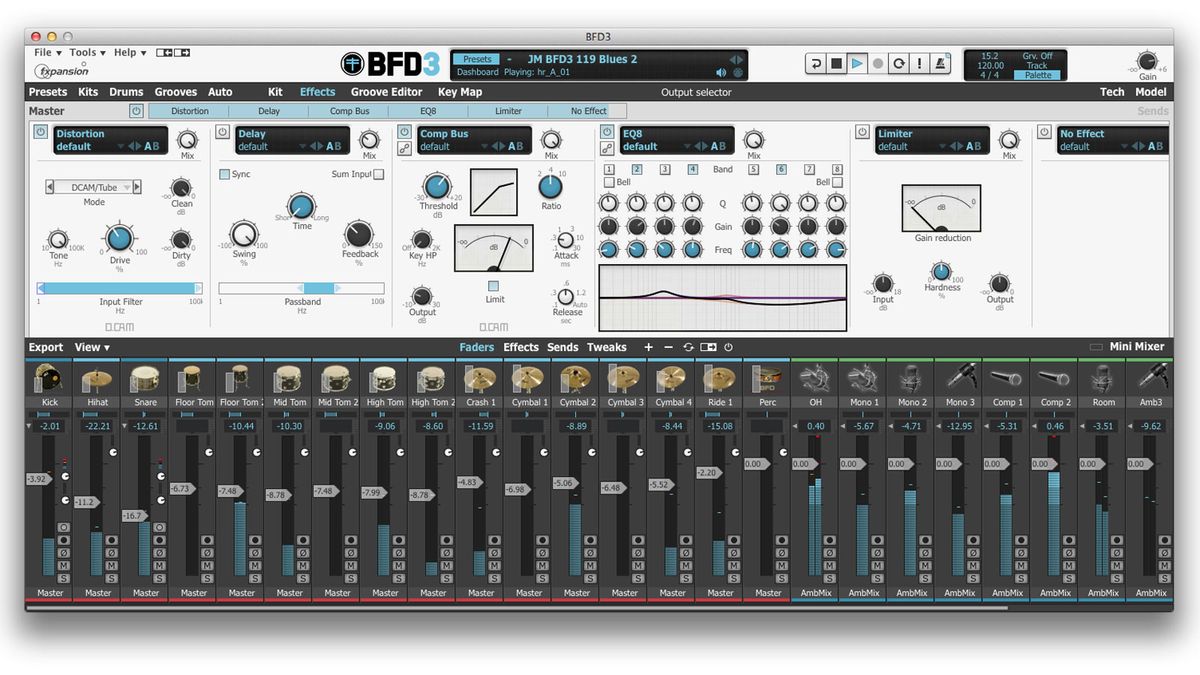Show the mixer Tweaks view
The width and height of the screenshot is (1200, 675).
pyautogui.click(x=606, y=347)
